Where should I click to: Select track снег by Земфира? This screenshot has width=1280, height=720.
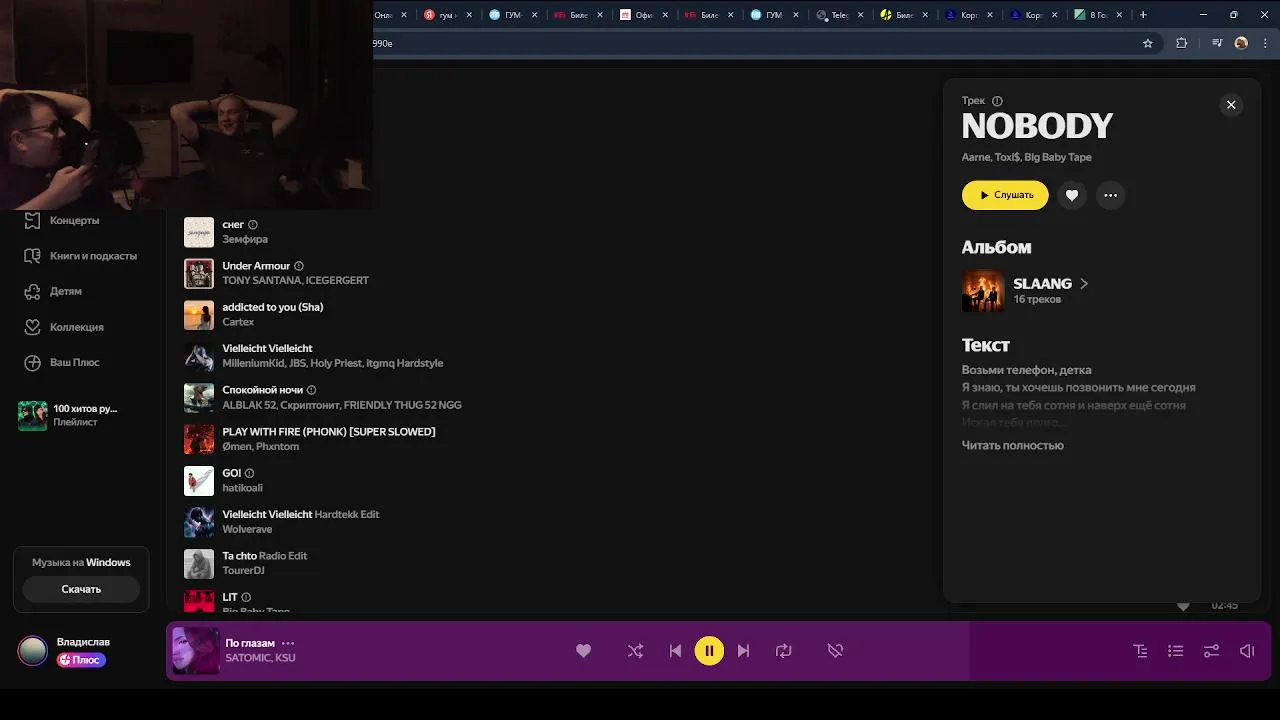pyautogui.click(x=233, y=225)
